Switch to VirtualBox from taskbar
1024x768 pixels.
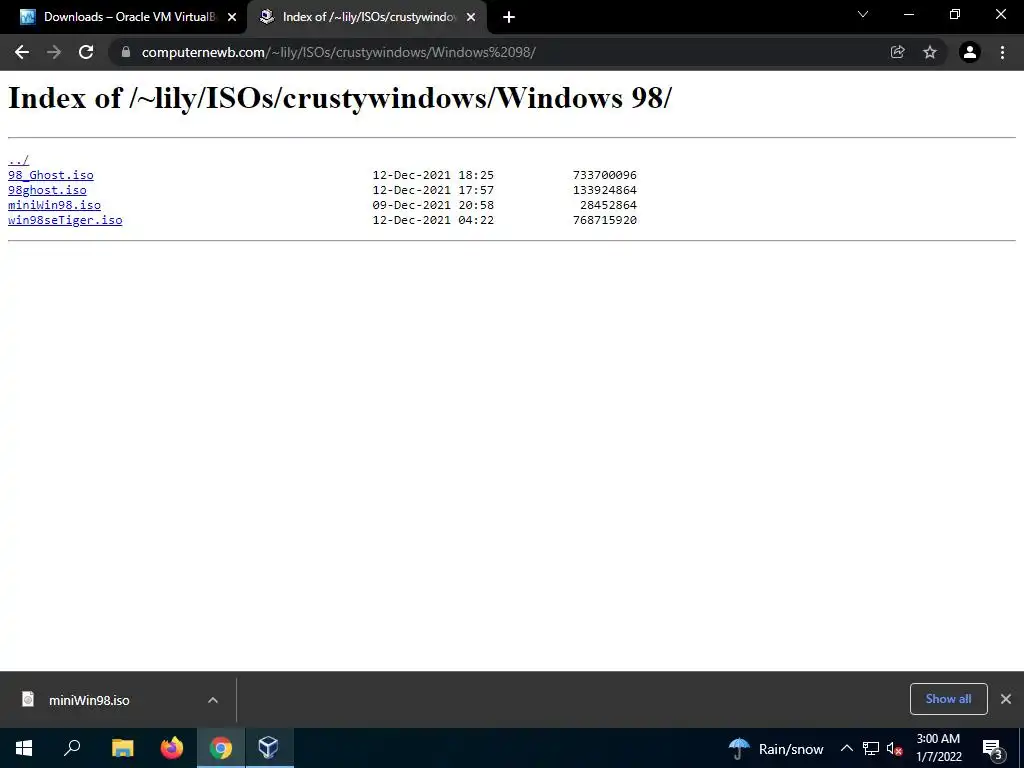coord(269,748)
